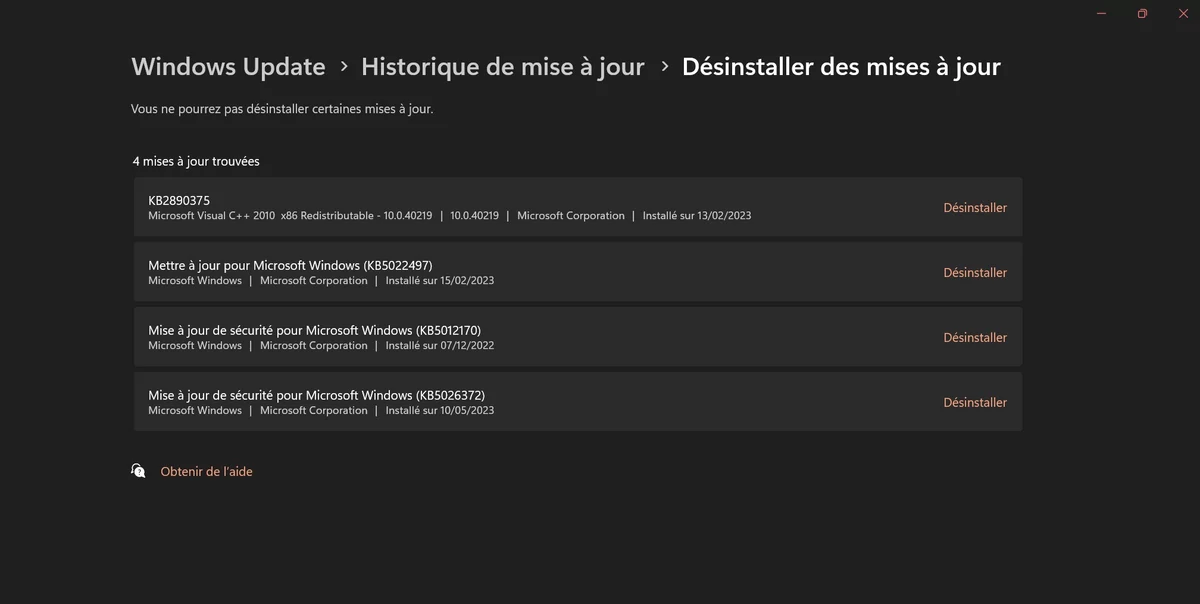Select the KB2890375 title text

click(x=179, y=200)
